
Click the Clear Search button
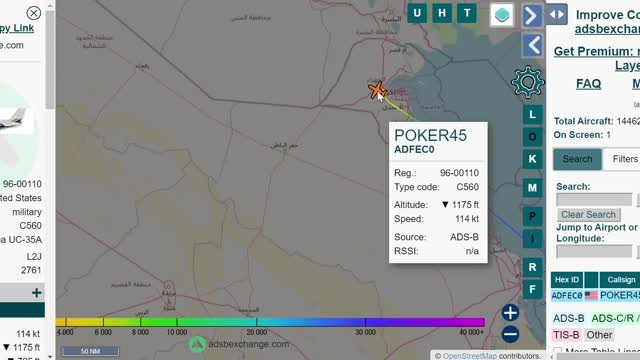coord(589,214)
